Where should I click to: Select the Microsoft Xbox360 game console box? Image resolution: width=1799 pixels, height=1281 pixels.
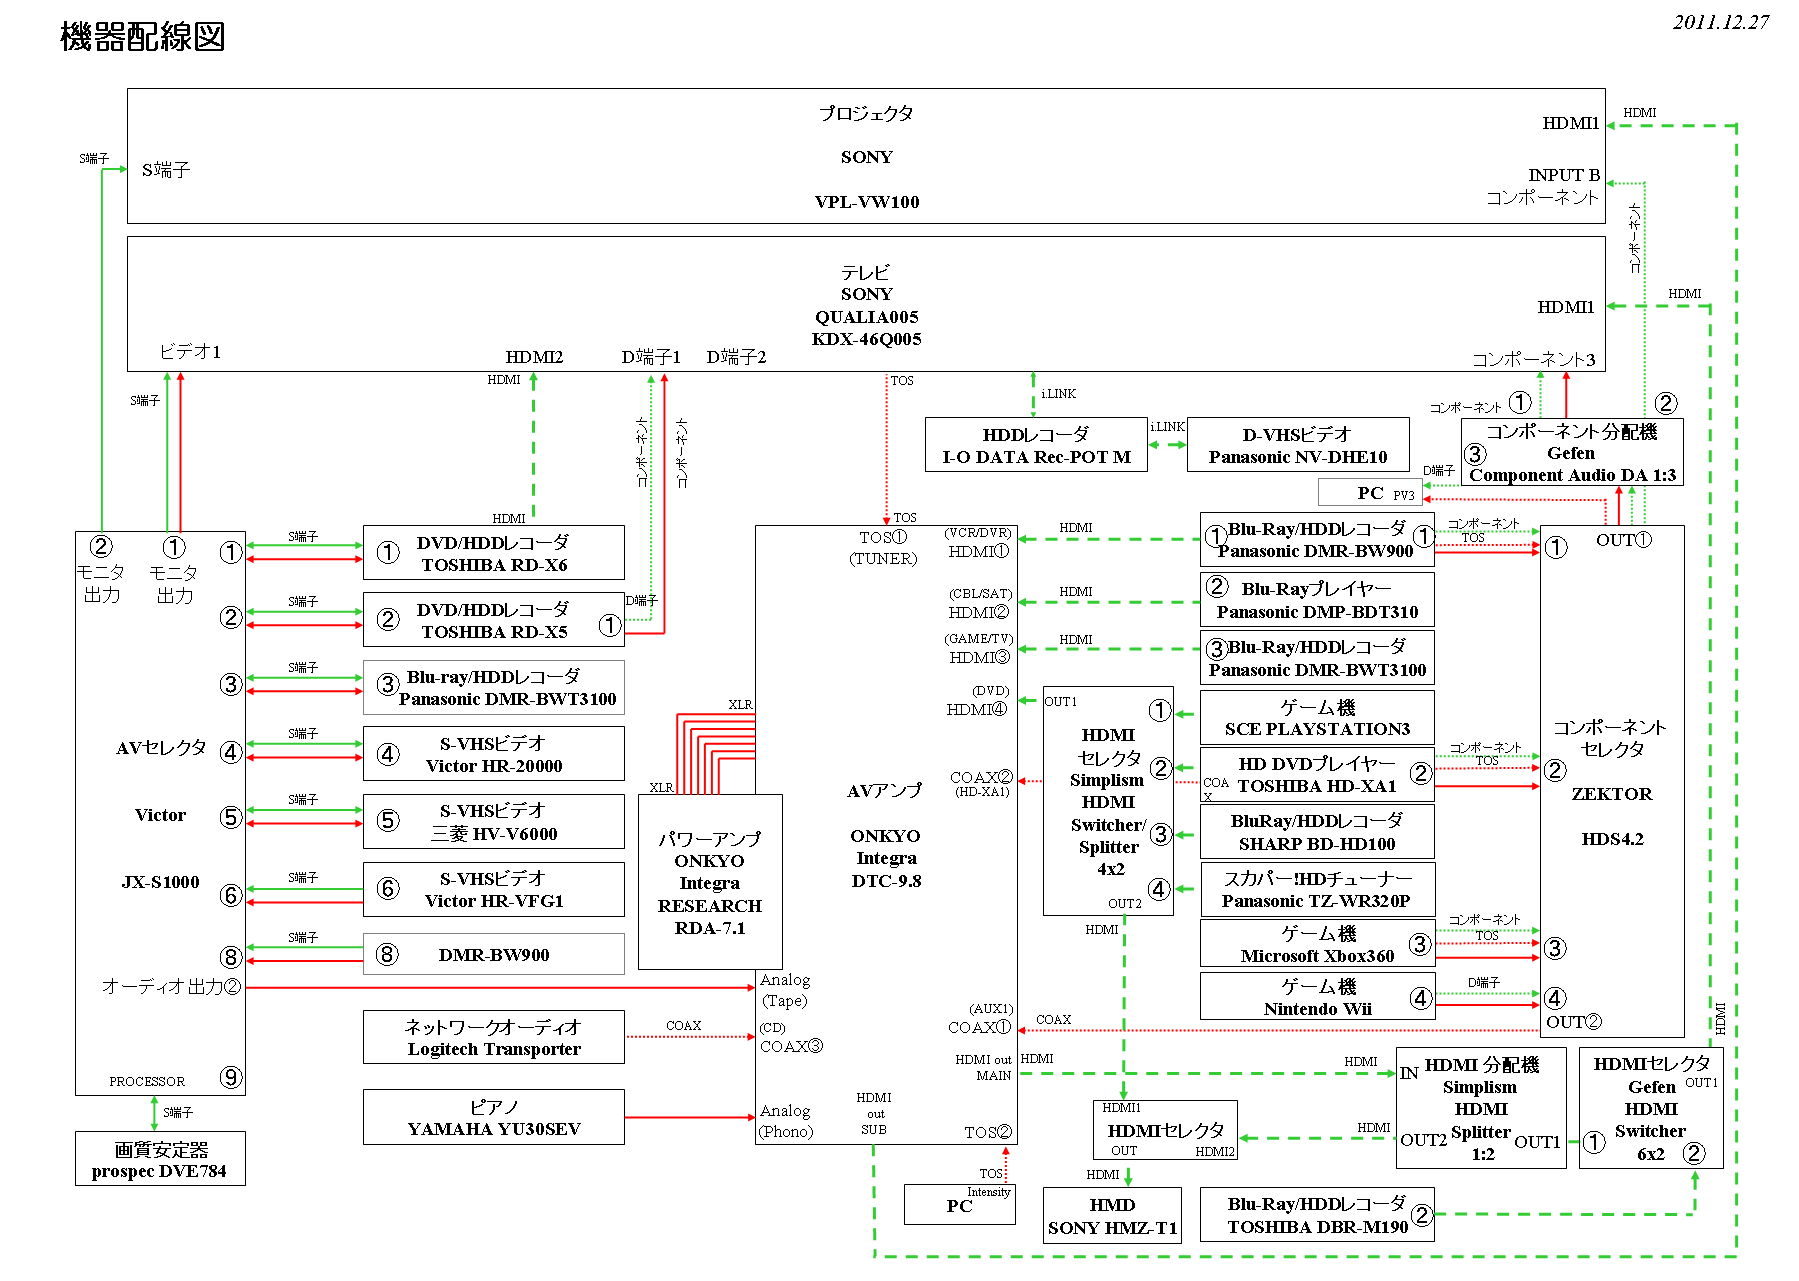(x=1316, y=944)
